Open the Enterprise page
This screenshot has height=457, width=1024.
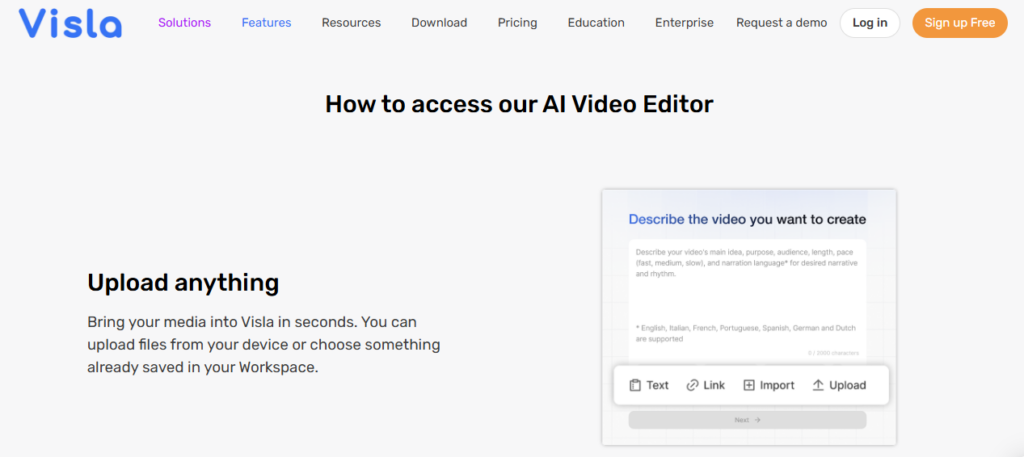click(684, 23)
